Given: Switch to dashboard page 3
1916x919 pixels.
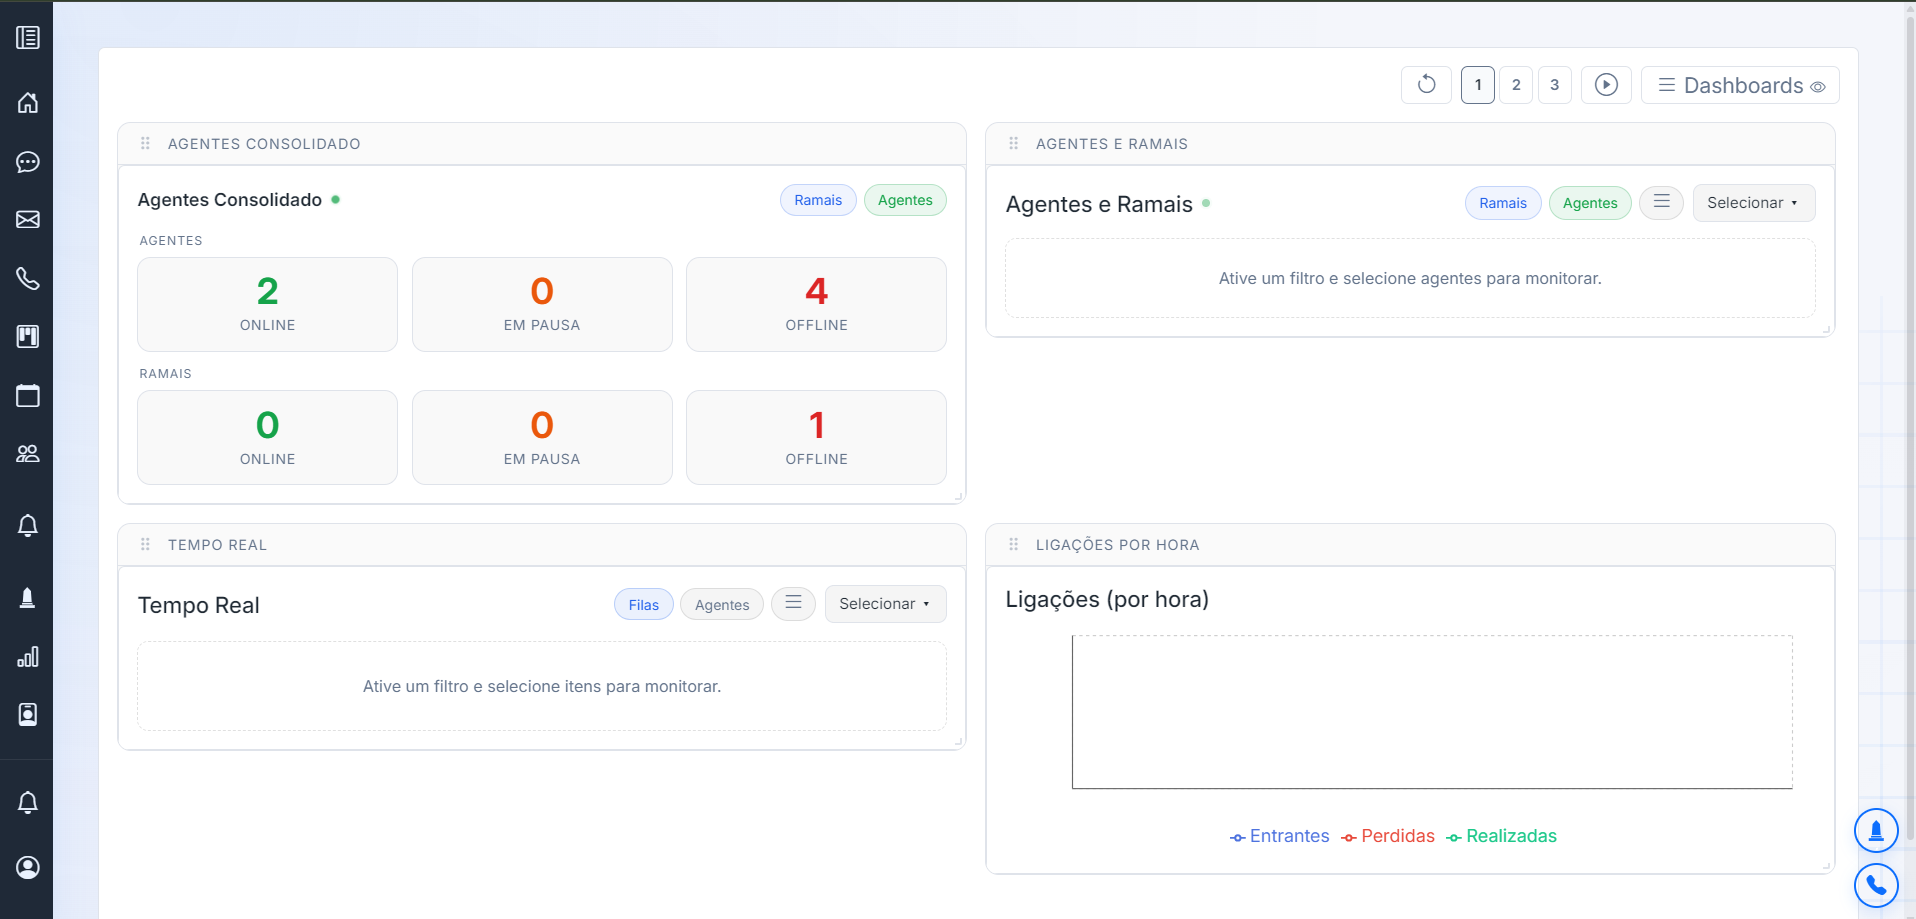Looking at the screenshot, I should [1554, 85].
